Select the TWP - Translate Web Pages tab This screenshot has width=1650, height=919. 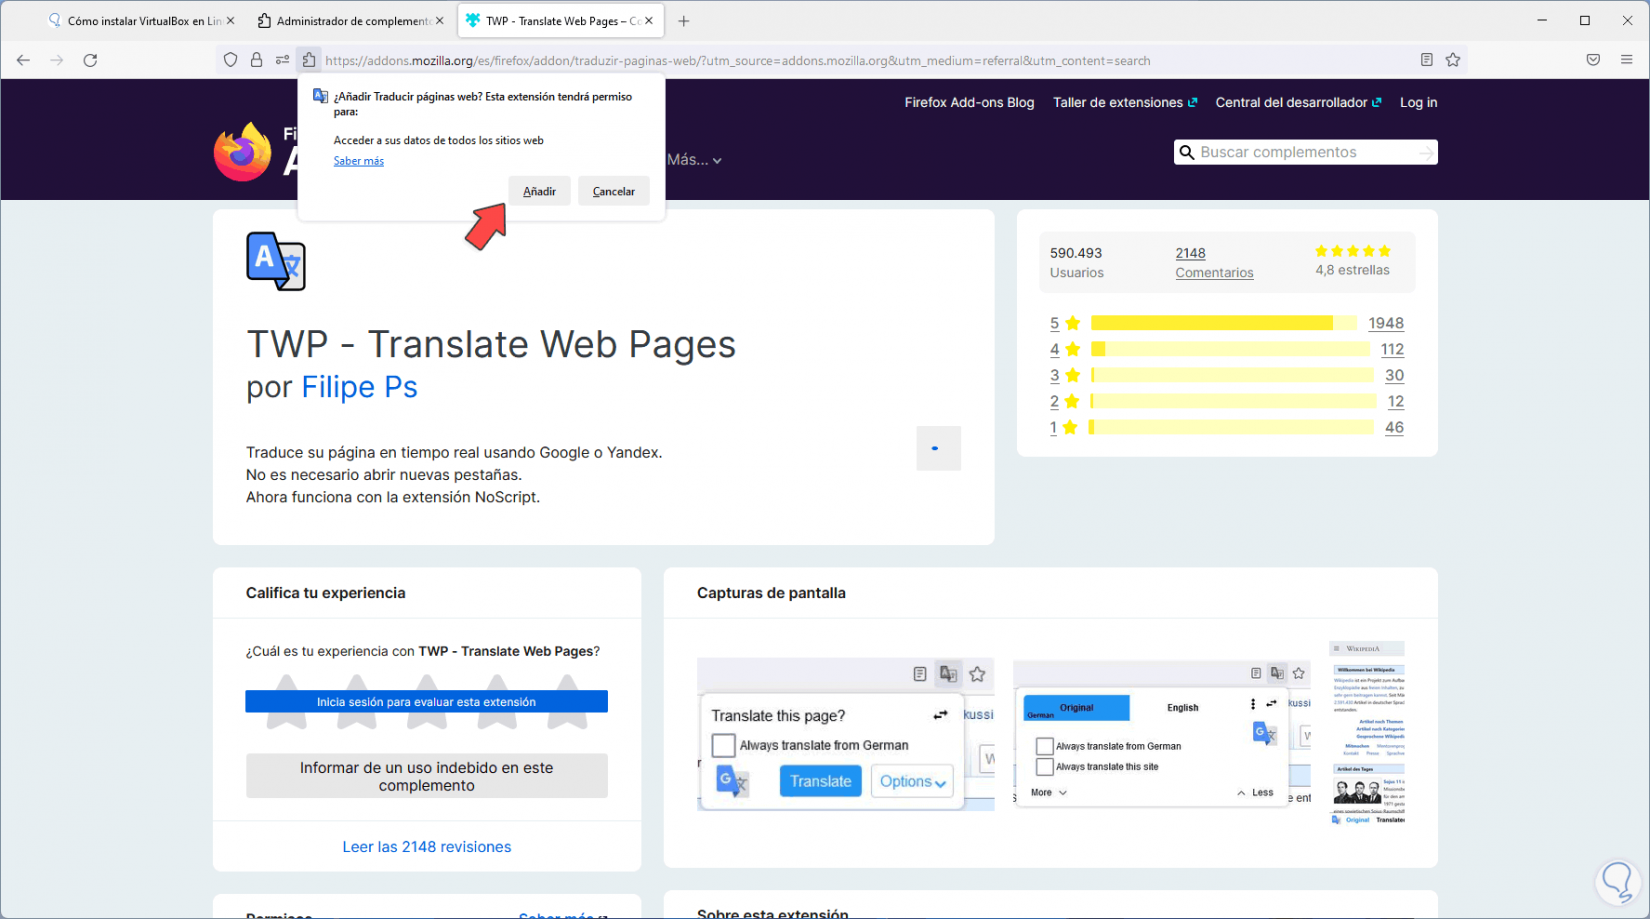point(559,21)
